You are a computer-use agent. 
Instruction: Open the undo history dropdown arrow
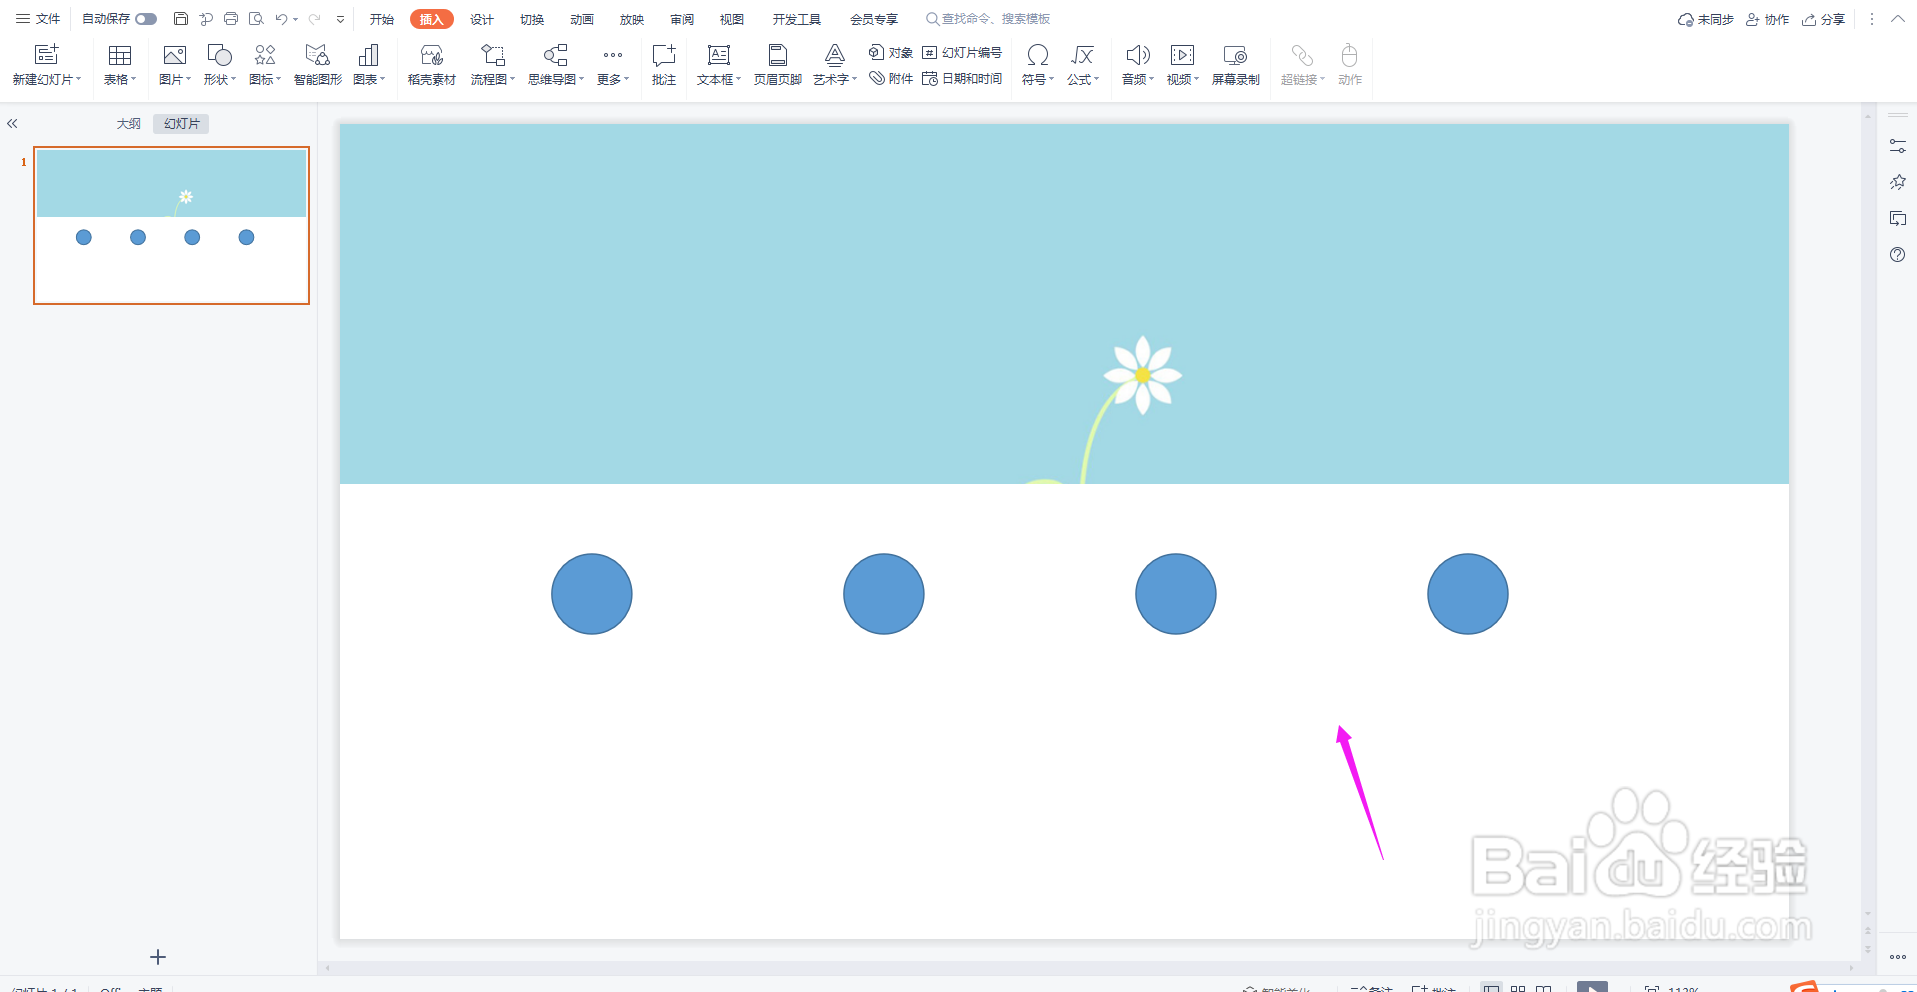coord(296,19)
